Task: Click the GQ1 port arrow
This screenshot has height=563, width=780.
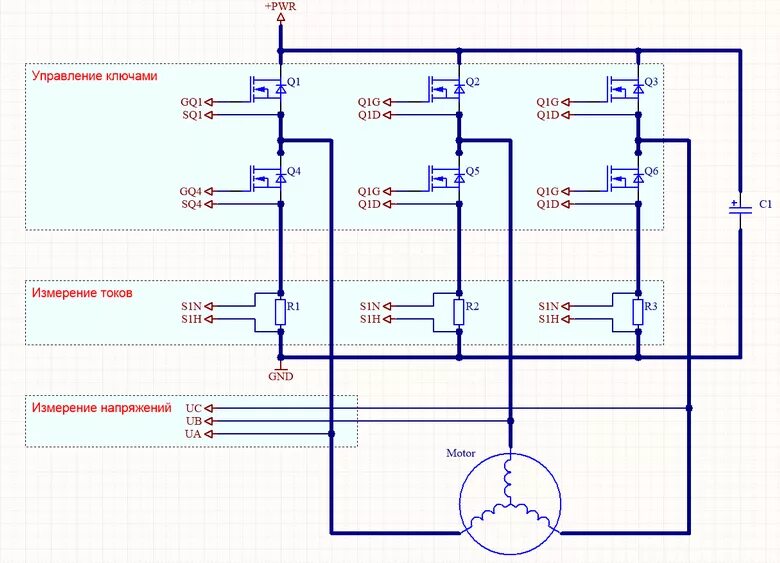Action: (209, 102)
